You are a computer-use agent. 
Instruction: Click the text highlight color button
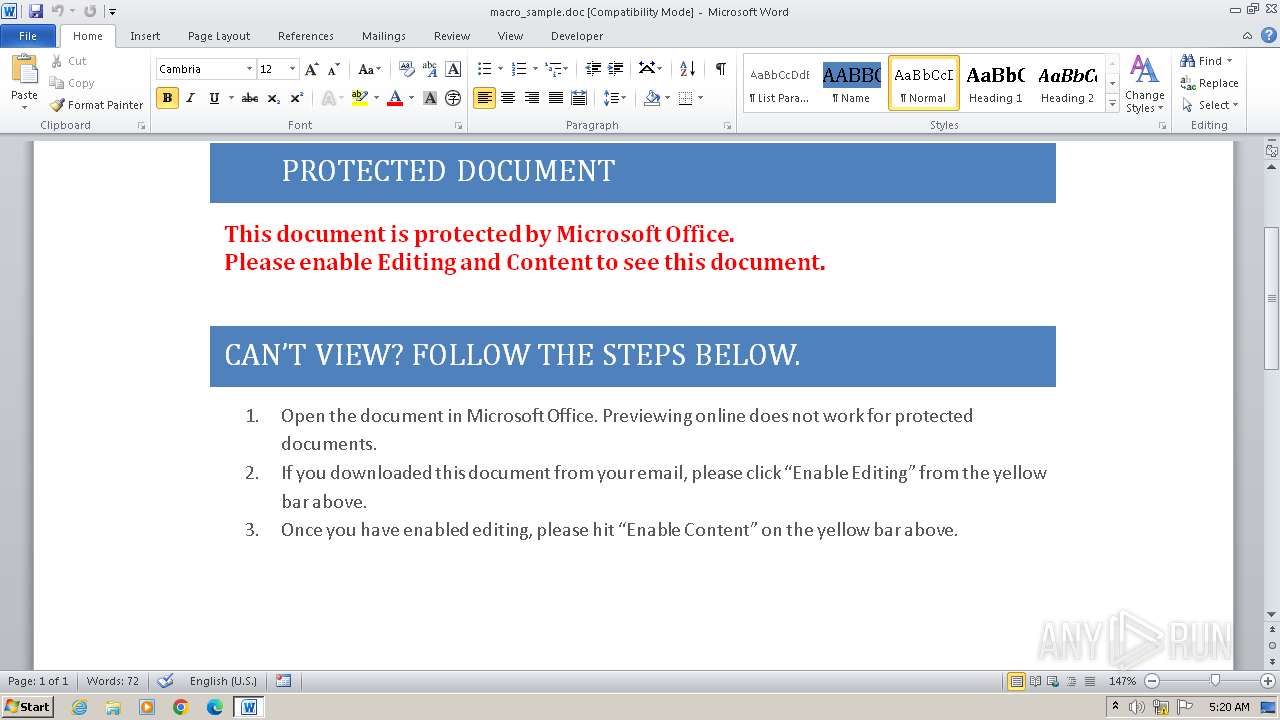click(x=360, y=98)
